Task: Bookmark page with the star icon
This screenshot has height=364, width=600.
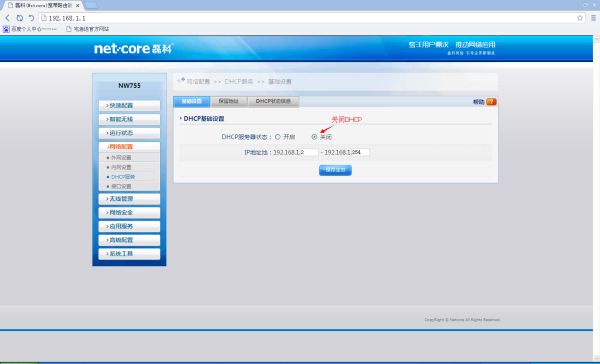Action: (x=580, y=18)
